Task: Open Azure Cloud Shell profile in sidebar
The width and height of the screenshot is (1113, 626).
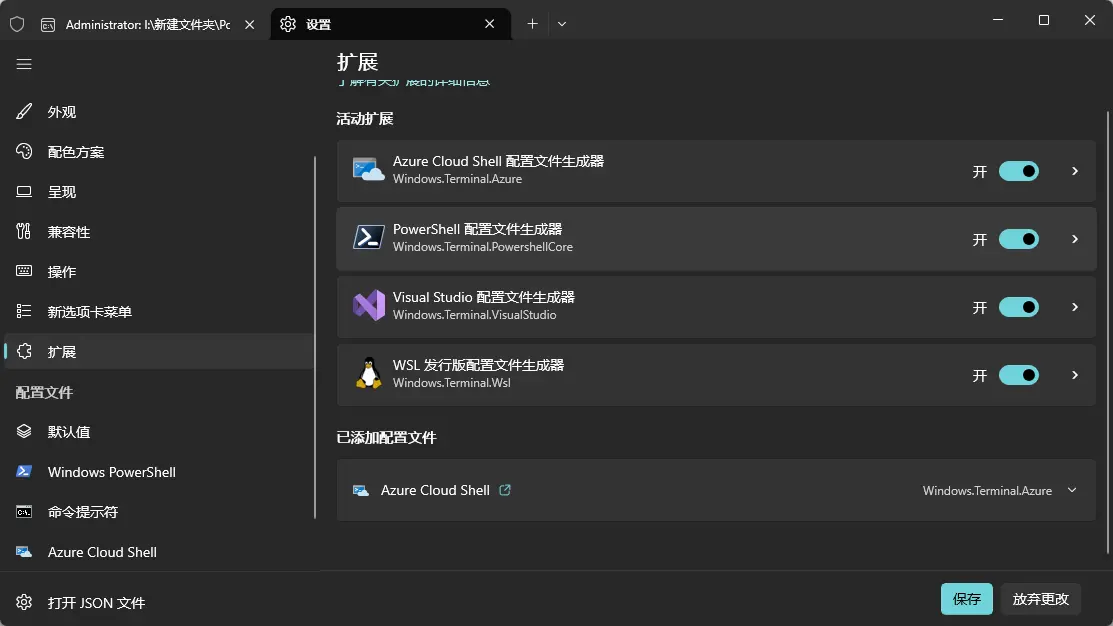Action: point(159,552)
